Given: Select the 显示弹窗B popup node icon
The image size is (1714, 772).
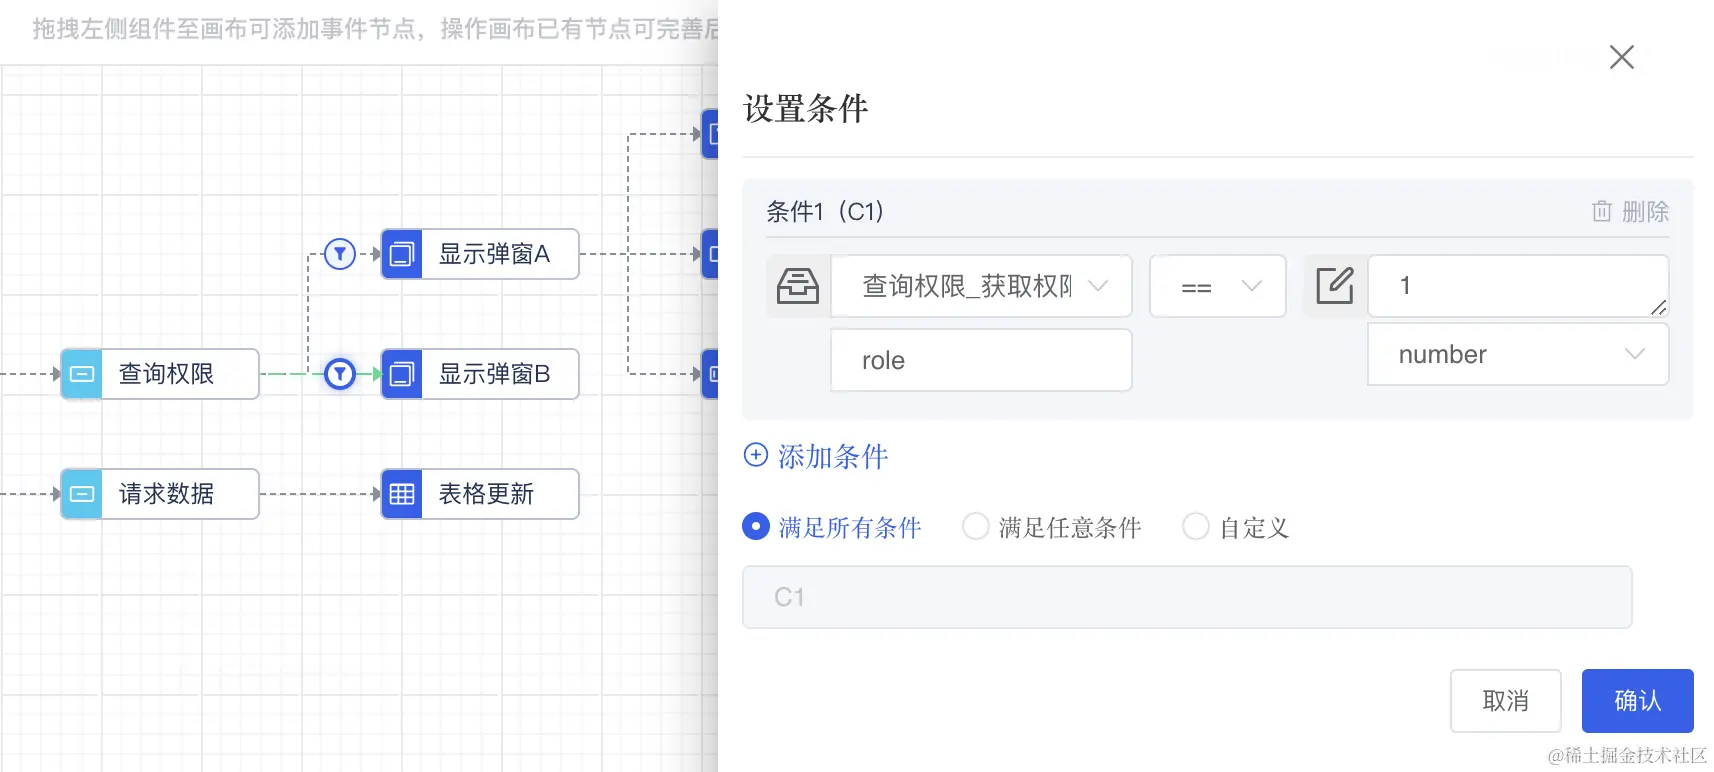Looking at the screenshot, I should [x=402, y=374].
